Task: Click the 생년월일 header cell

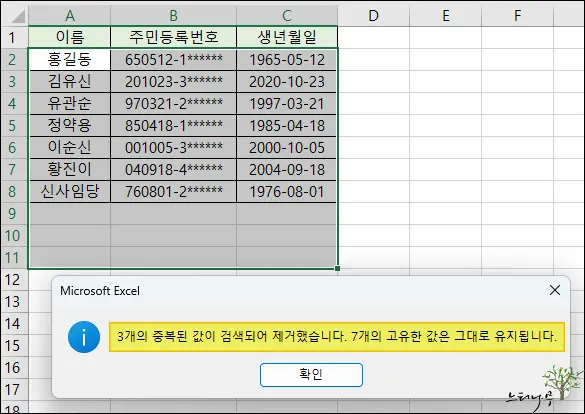Action: 287,37
